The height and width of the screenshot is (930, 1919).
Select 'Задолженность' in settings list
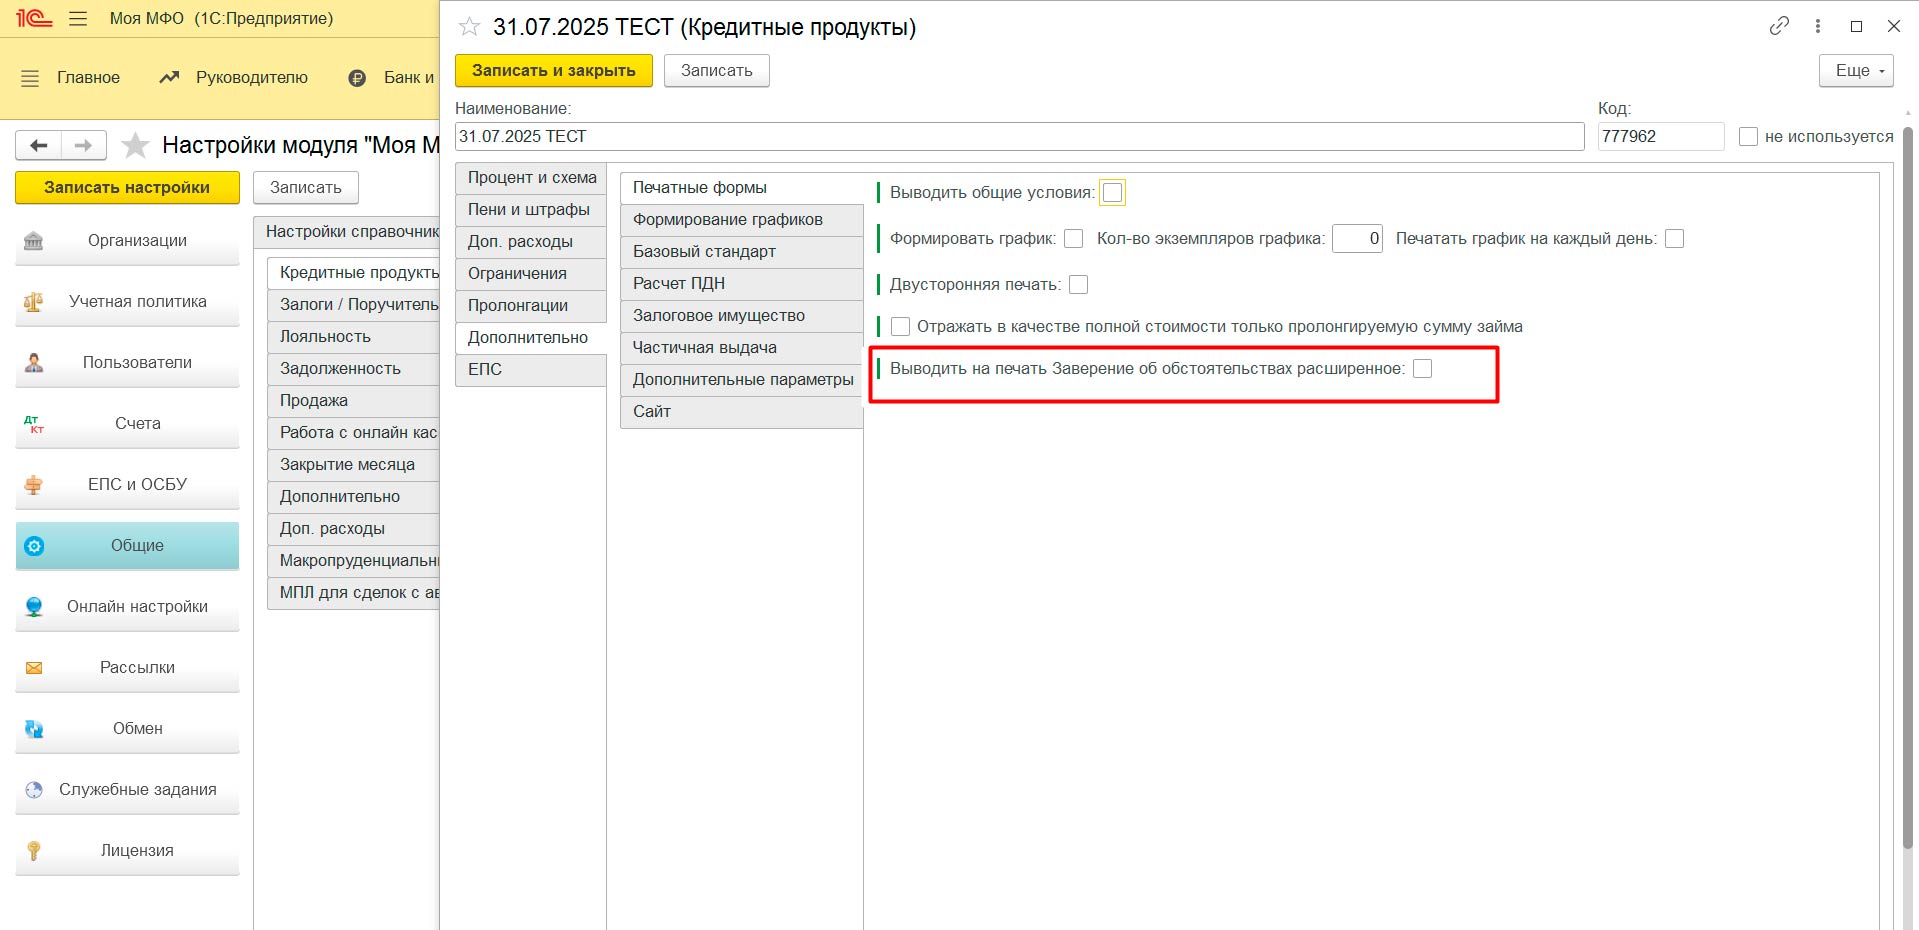tap(354, 369)
